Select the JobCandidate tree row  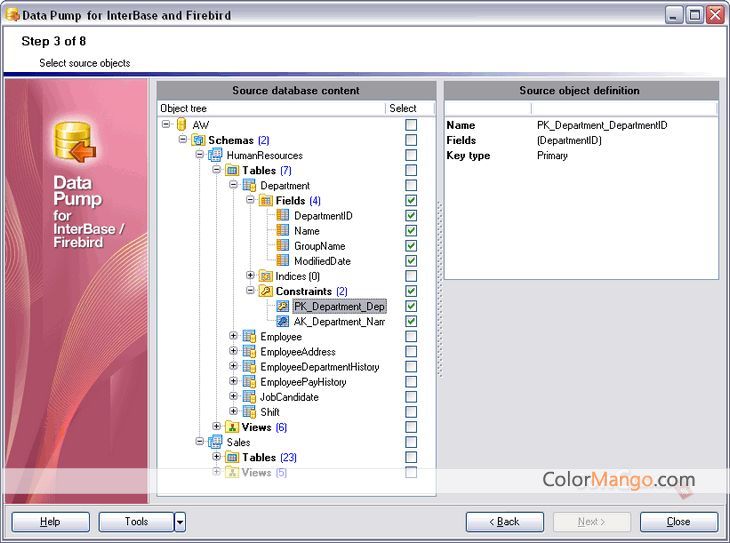coord(289,397)
